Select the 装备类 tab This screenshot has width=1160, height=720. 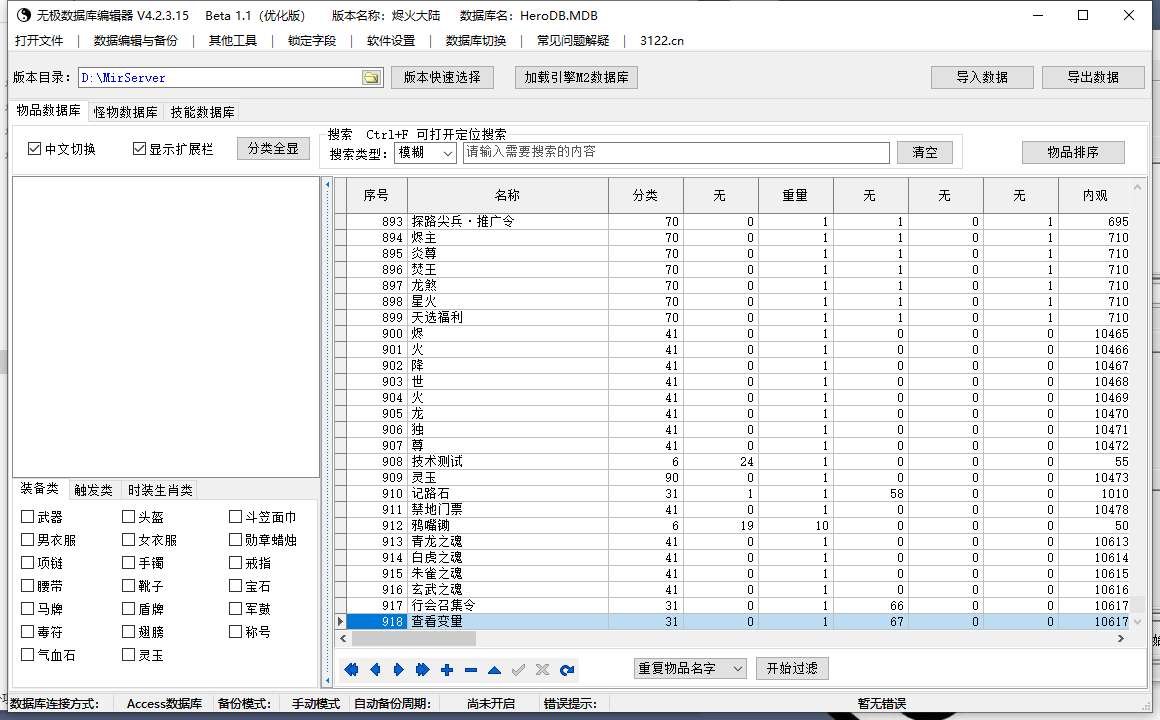pos(39,488)
